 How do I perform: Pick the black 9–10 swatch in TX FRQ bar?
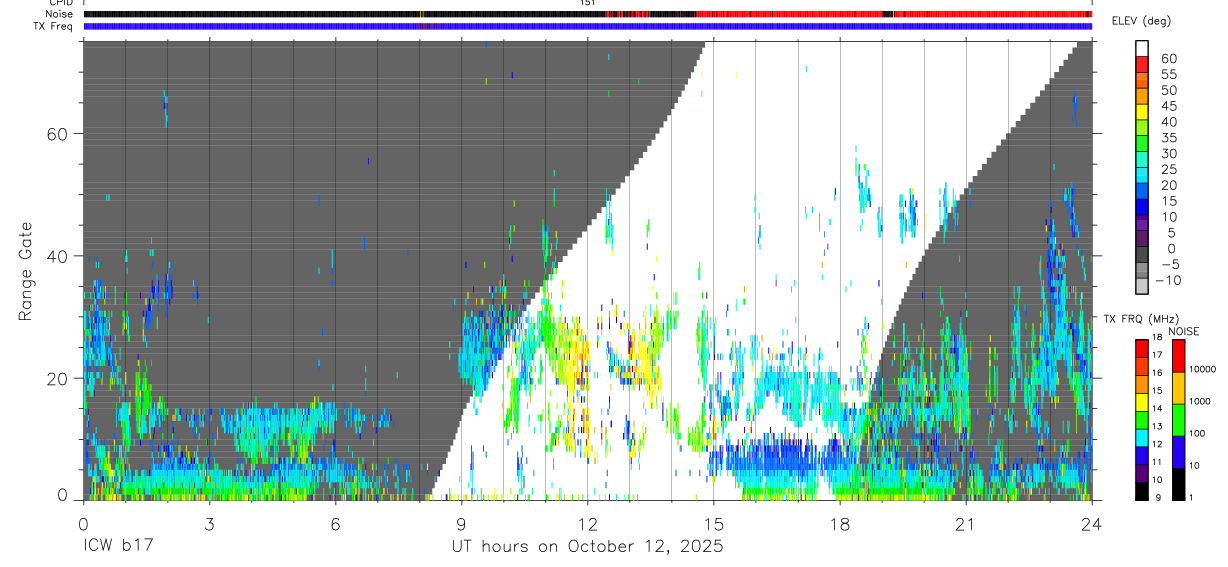pos(1142,491)
